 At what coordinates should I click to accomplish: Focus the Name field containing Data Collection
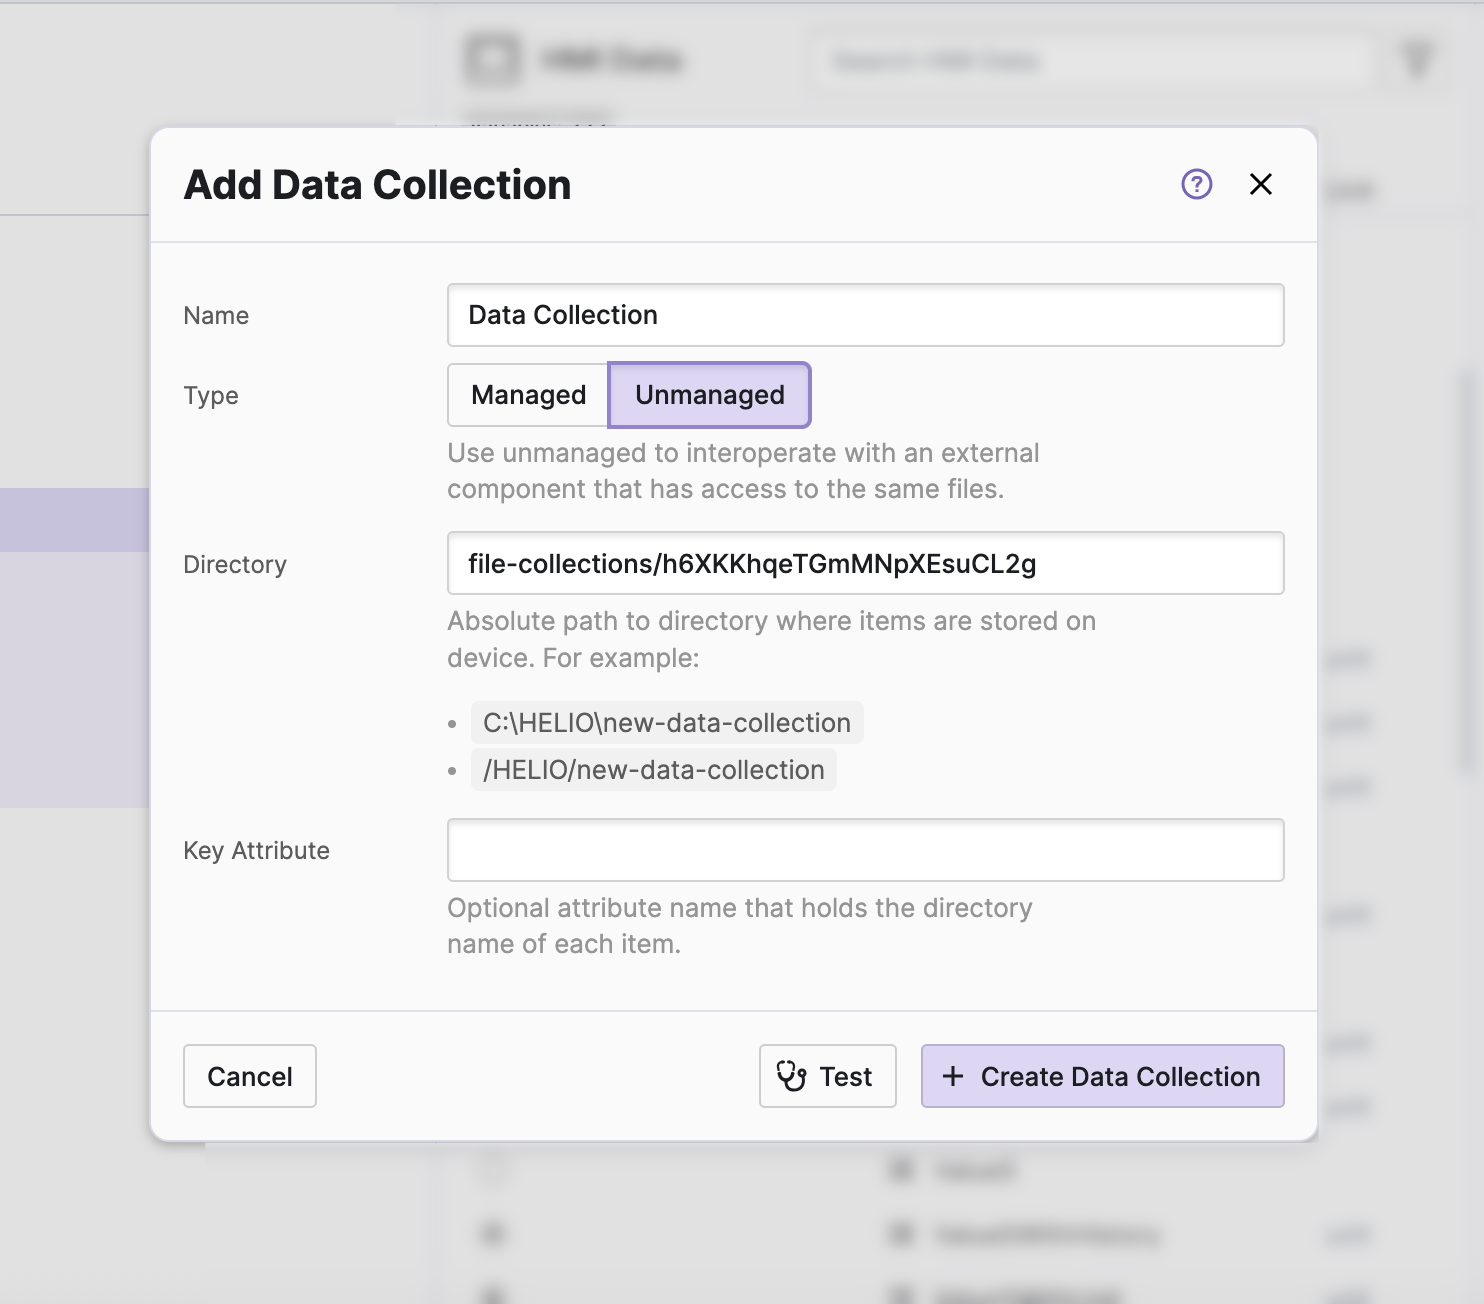point(865,315)
